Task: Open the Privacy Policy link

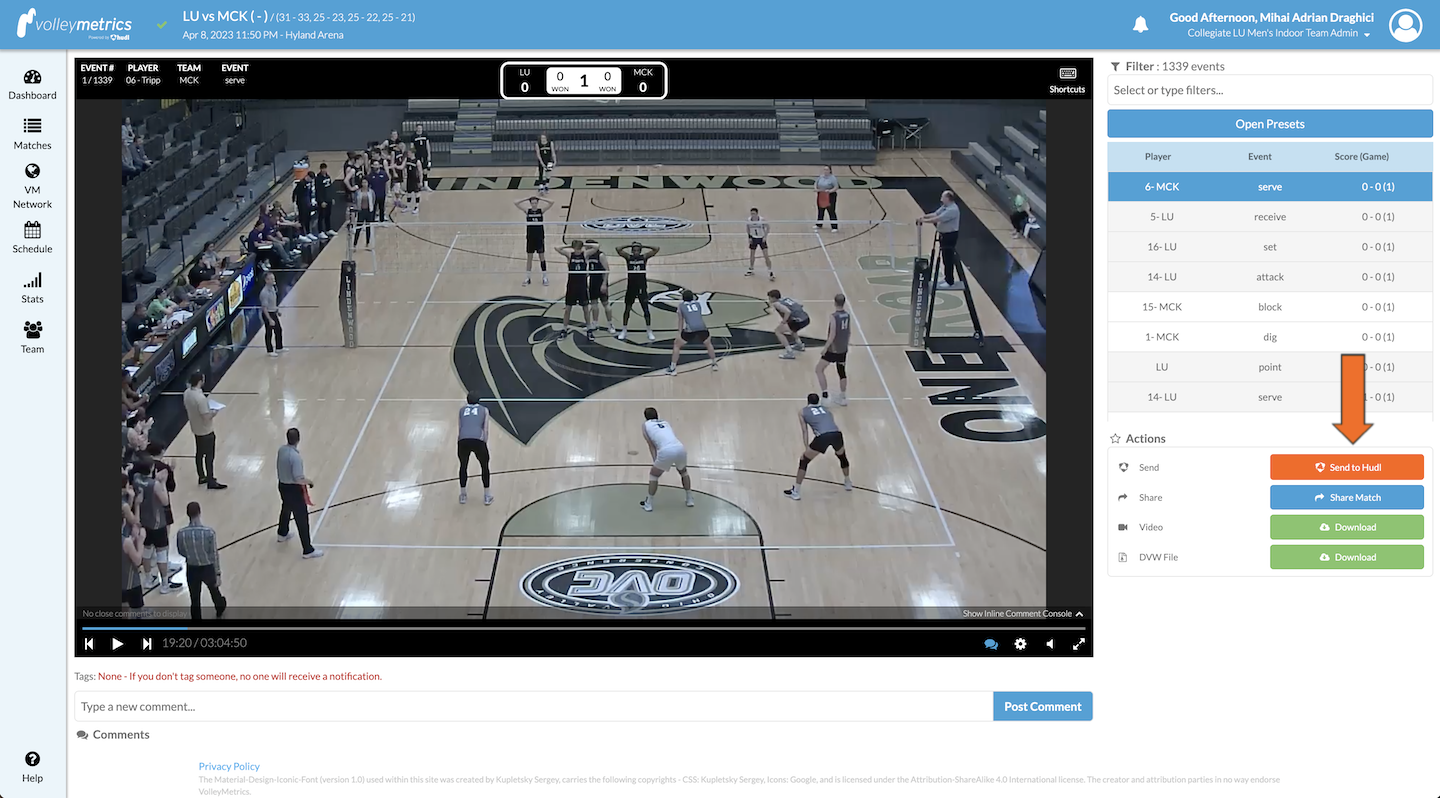Action: pos(229,765)
